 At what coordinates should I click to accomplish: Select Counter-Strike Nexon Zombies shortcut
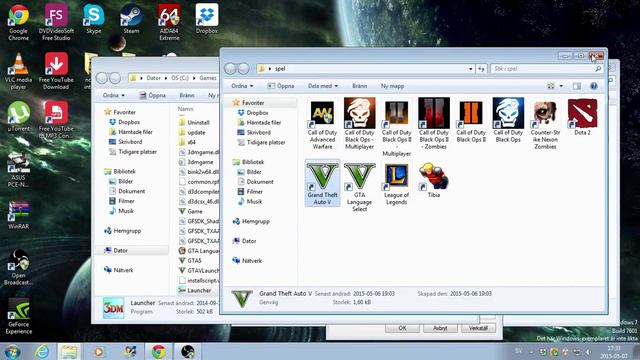[x=545, y=124]
